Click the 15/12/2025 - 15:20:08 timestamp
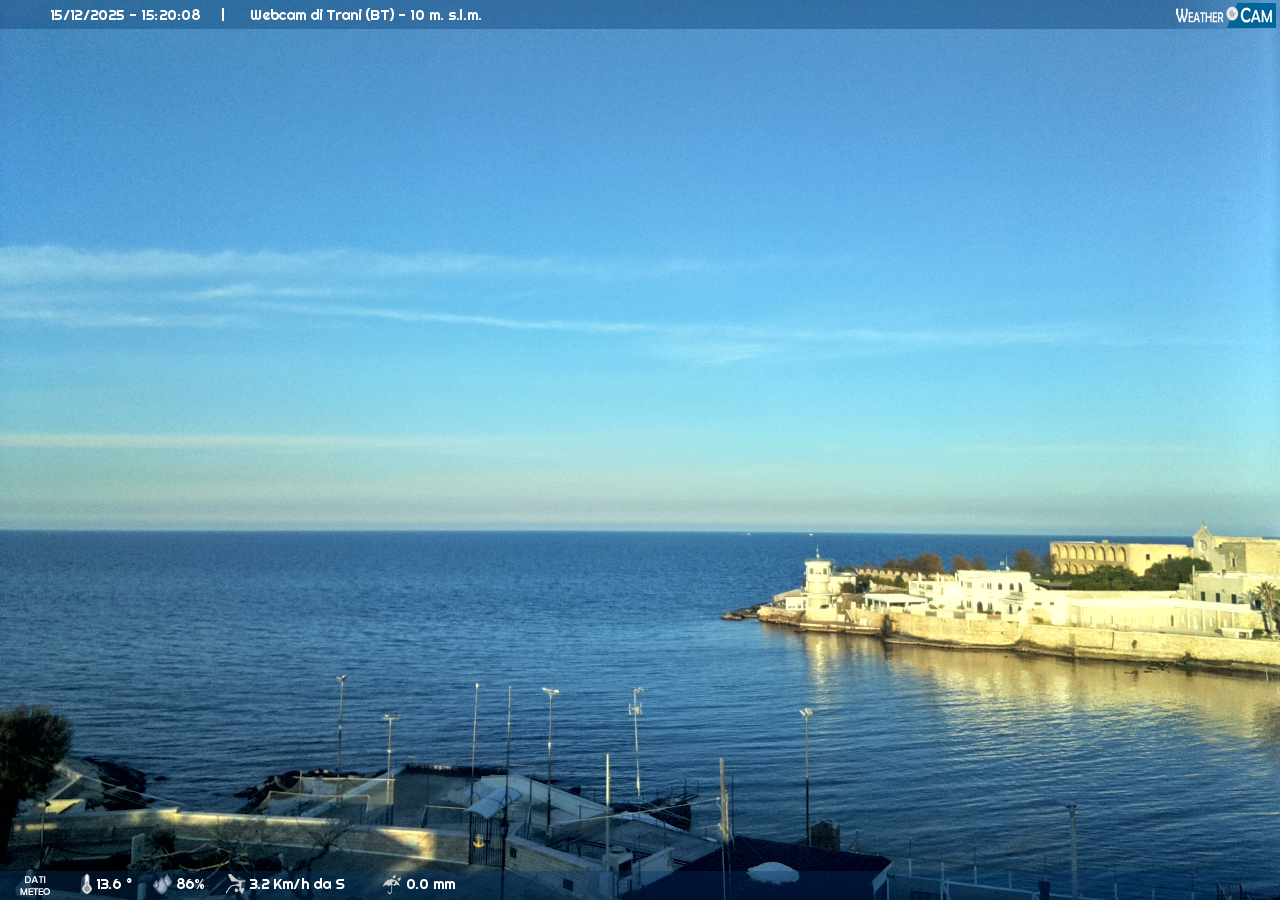This screenshot has height=900, width=1280. coord(125,15)
